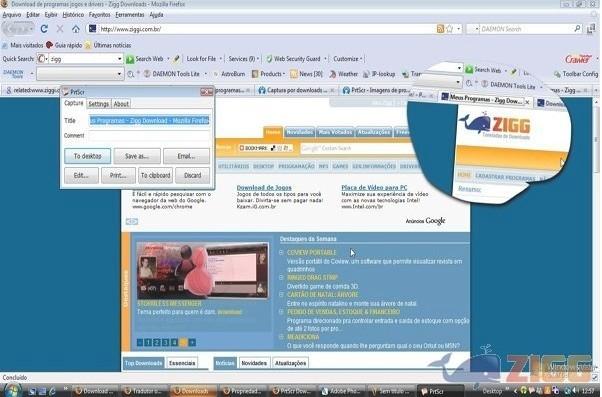Viewport: 602px width, 397px height.
Task: Click the Web Security Guard shield
Action: tap(270, 59)
